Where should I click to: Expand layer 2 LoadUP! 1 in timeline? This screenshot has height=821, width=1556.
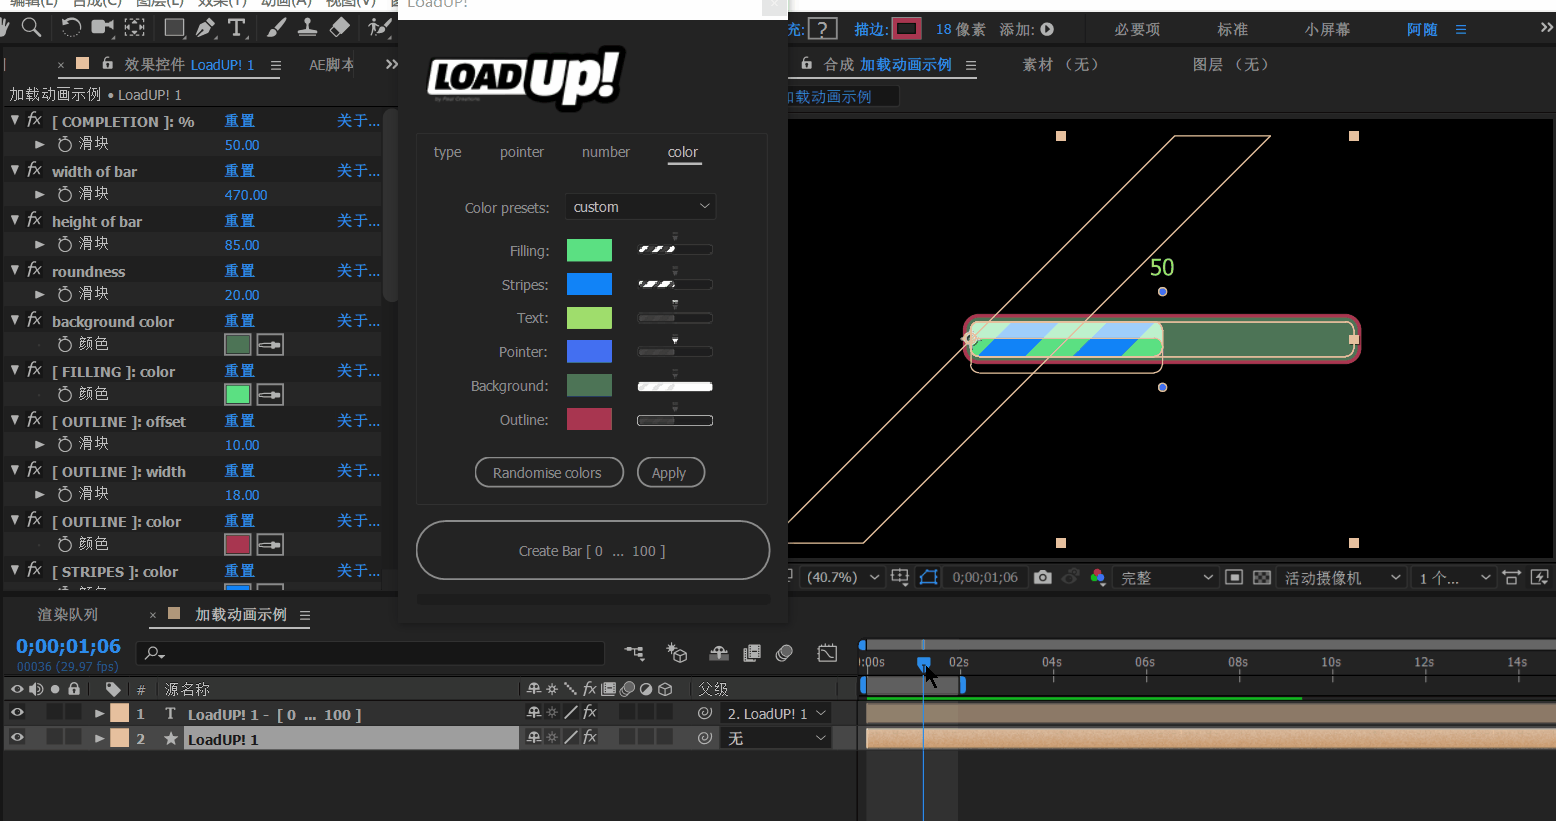pos(99,738)
